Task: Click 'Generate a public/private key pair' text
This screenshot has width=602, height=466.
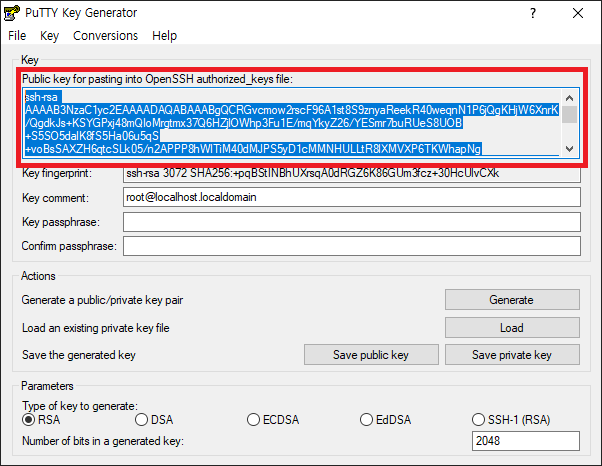Action: tap(102, 300)
